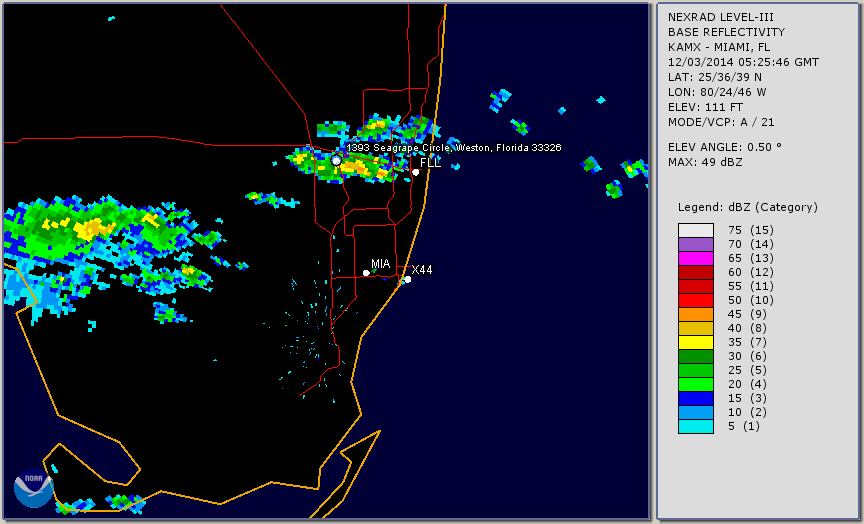Click 'ELEV ANGLE: 0.50' text
Viewport: 864px width, 524px height.
click(x=725, y=147)
